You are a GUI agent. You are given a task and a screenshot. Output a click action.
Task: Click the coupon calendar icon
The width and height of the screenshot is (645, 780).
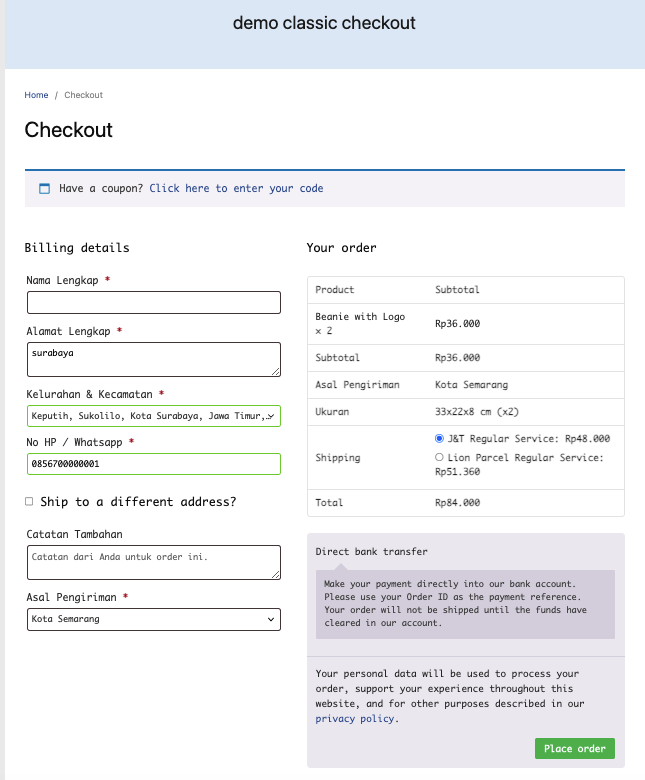pos(44,189)
